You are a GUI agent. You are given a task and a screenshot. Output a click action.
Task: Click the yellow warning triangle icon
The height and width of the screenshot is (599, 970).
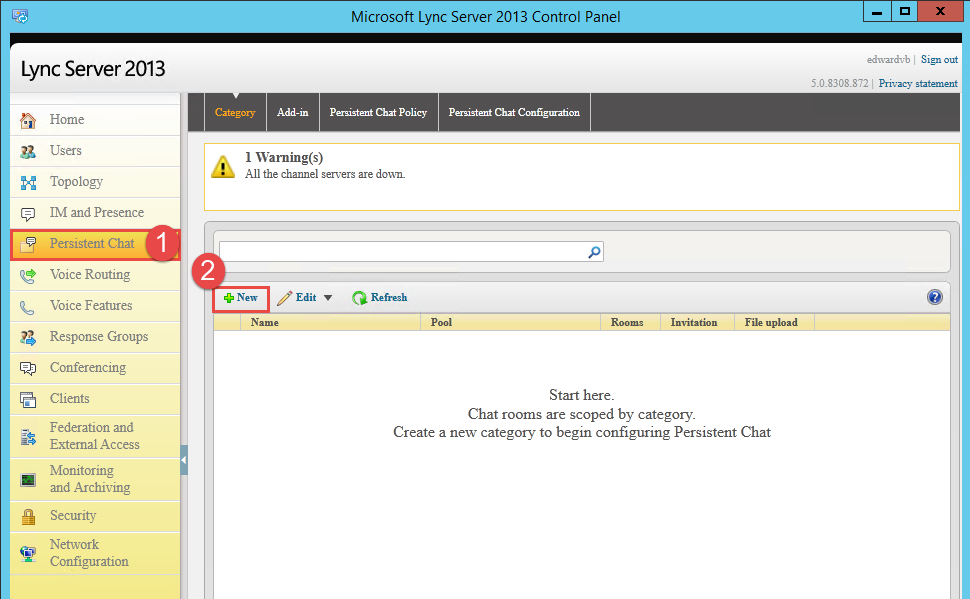coord(223,167)
